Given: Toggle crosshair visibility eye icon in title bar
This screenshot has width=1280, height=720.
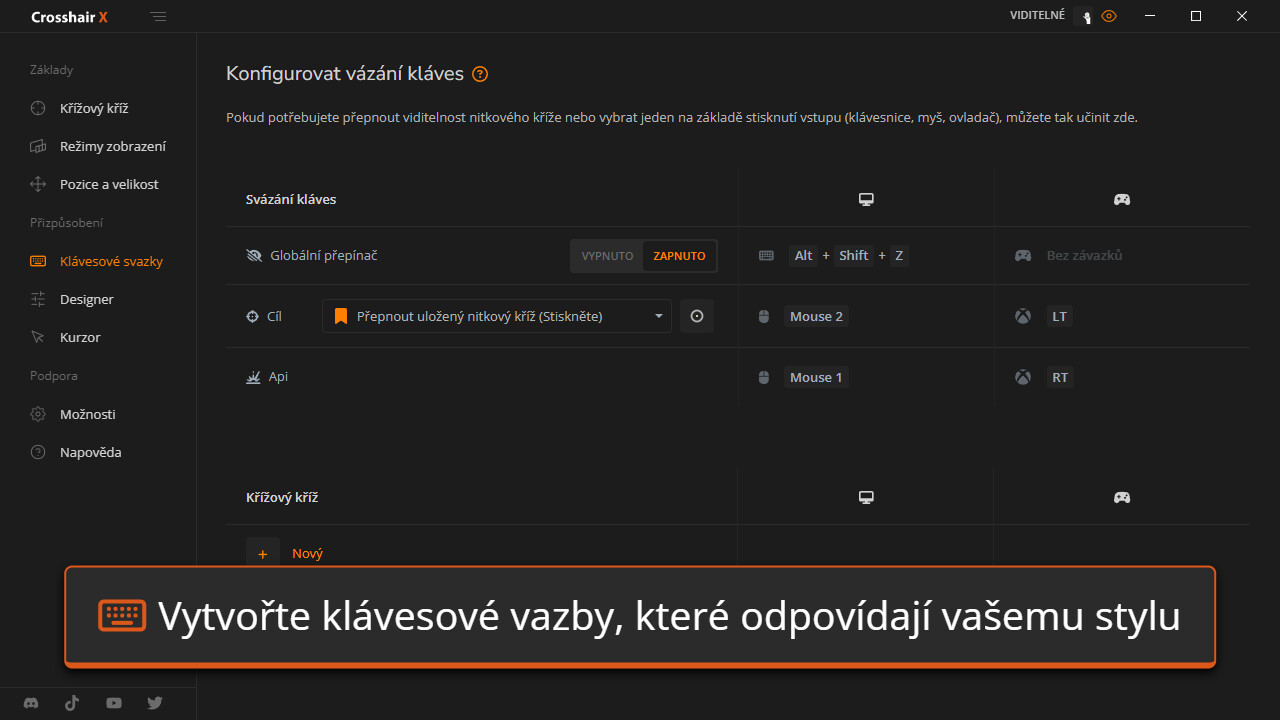Looking at the screenshot, I should tap(1108, 16).
